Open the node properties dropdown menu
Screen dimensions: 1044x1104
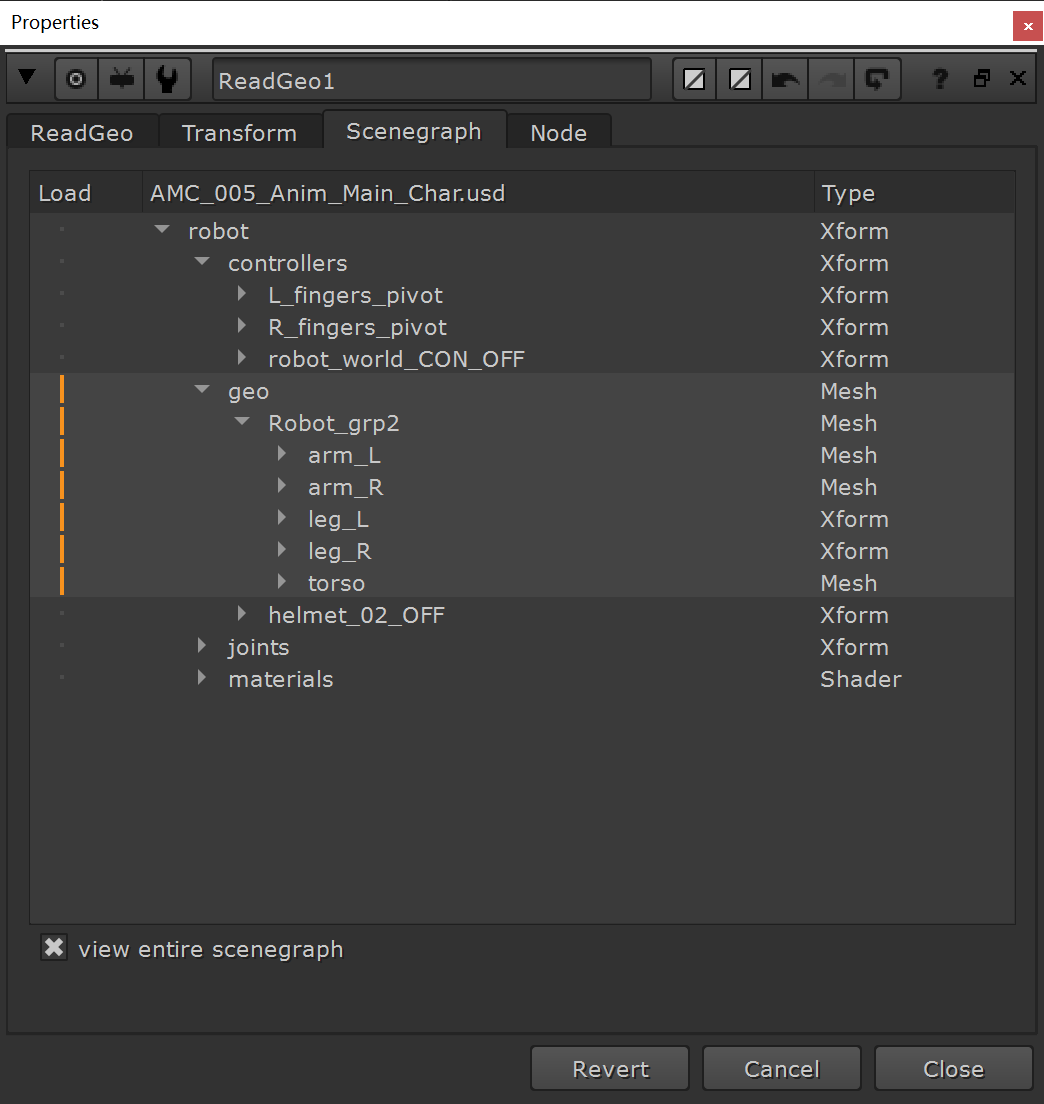[27, 78]
